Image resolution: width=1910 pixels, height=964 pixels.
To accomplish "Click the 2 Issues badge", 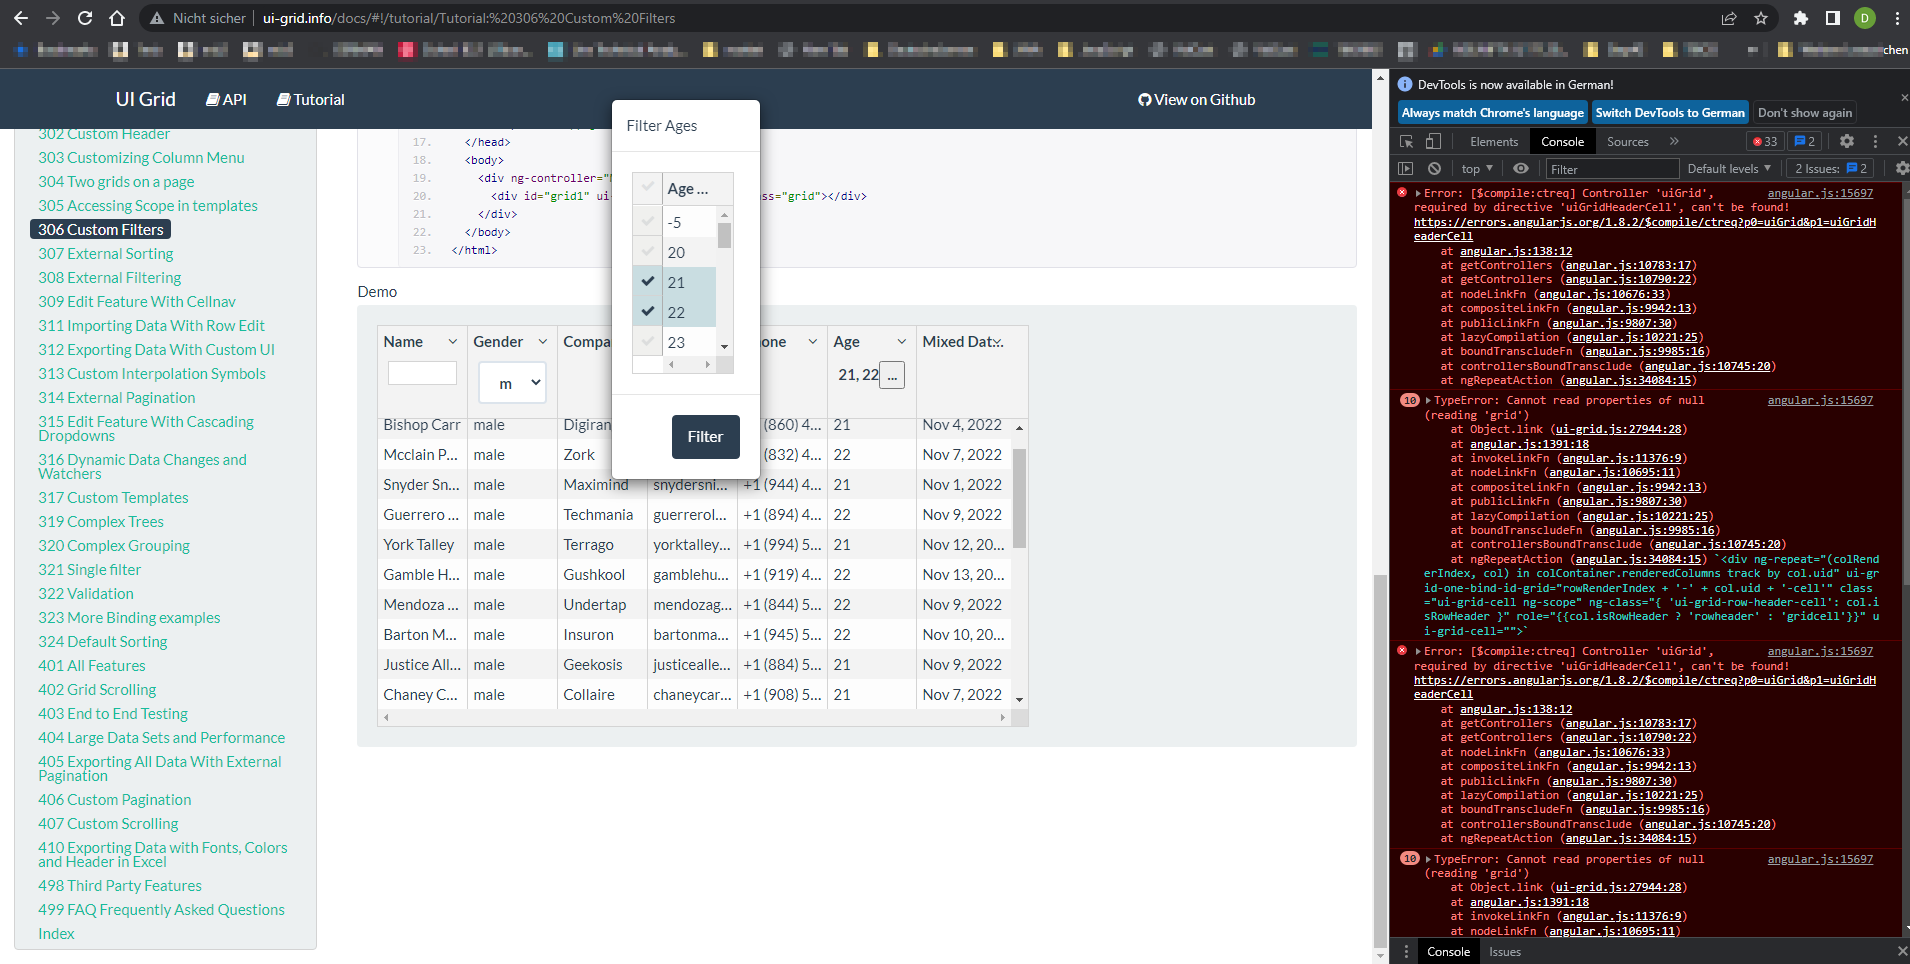I will [1831, 168].
